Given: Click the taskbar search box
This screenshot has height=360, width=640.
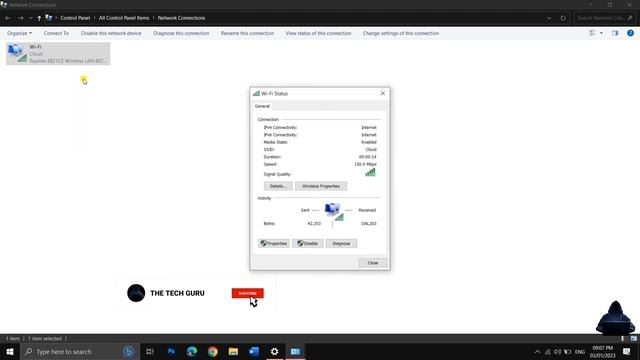Looking at the screenshot, I should coord(80,351).
